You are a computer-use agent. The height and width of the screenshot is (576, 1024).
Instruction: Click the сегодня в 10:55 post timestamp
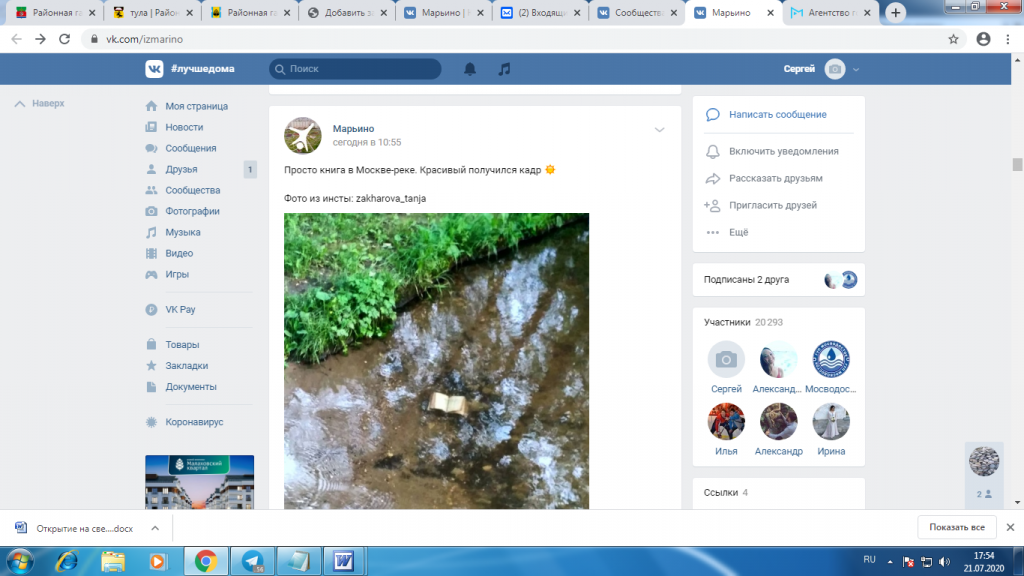367,142
